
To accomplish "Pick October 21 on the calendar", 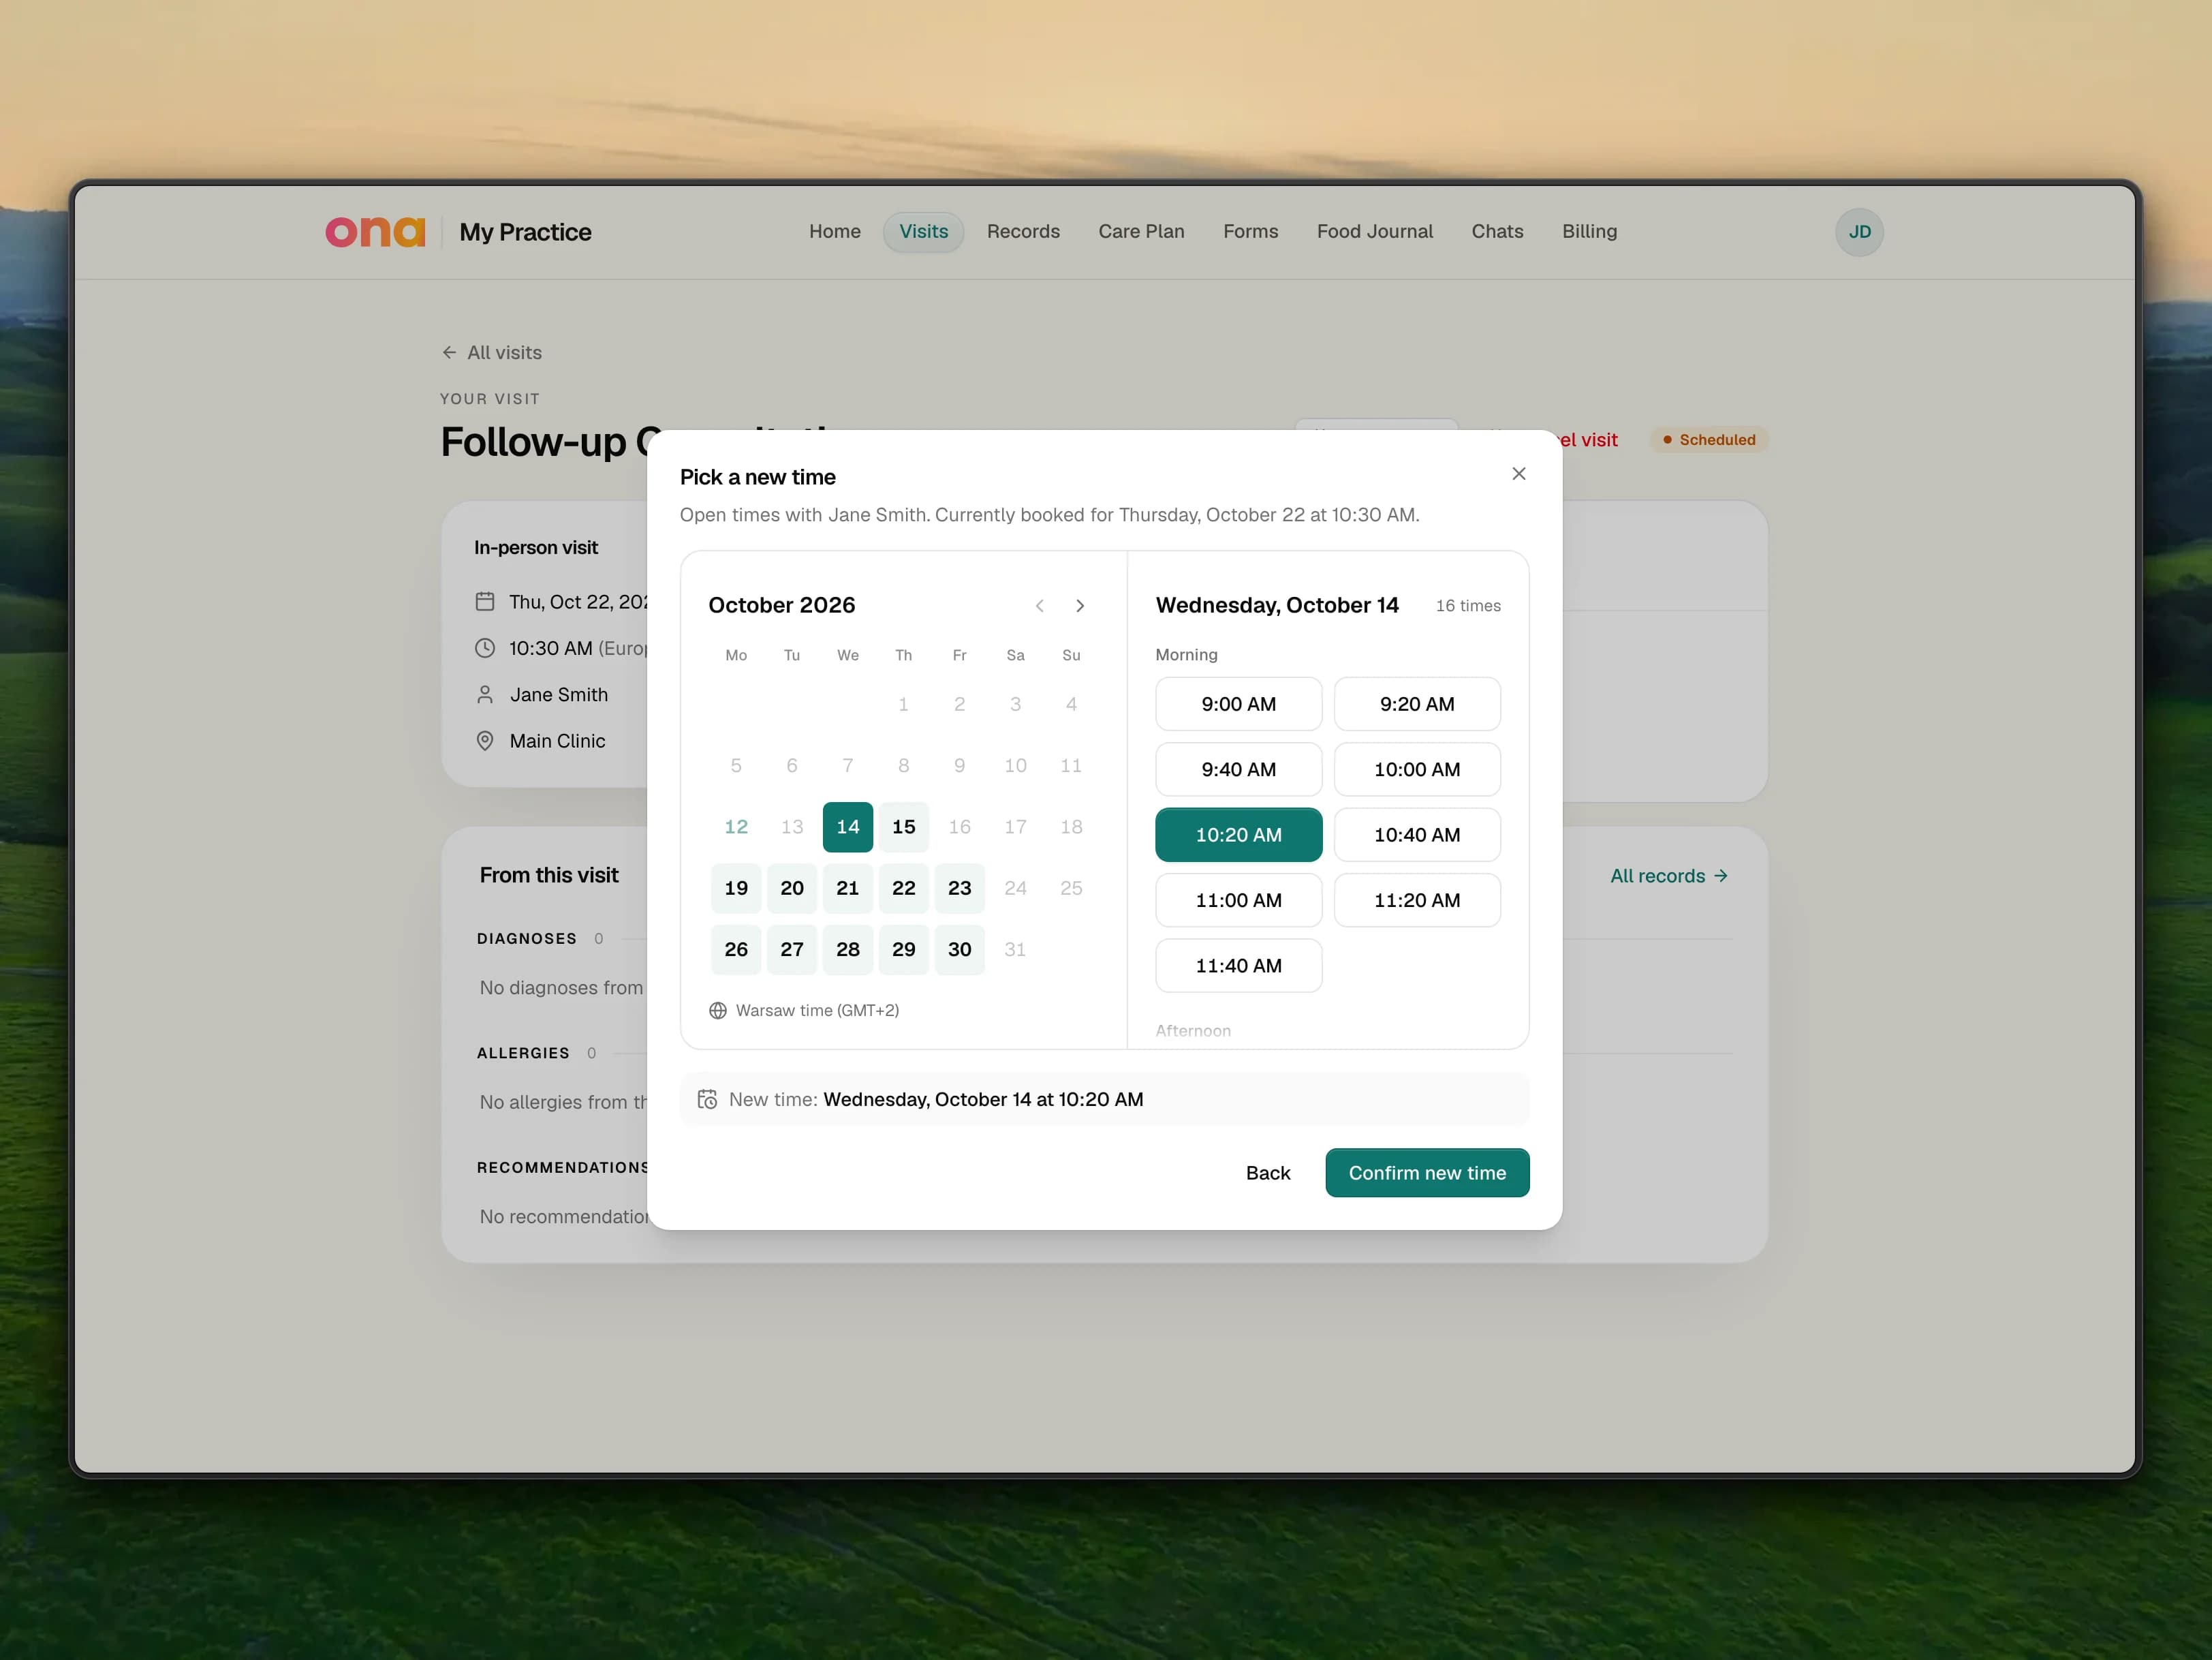I will [847, 888].
